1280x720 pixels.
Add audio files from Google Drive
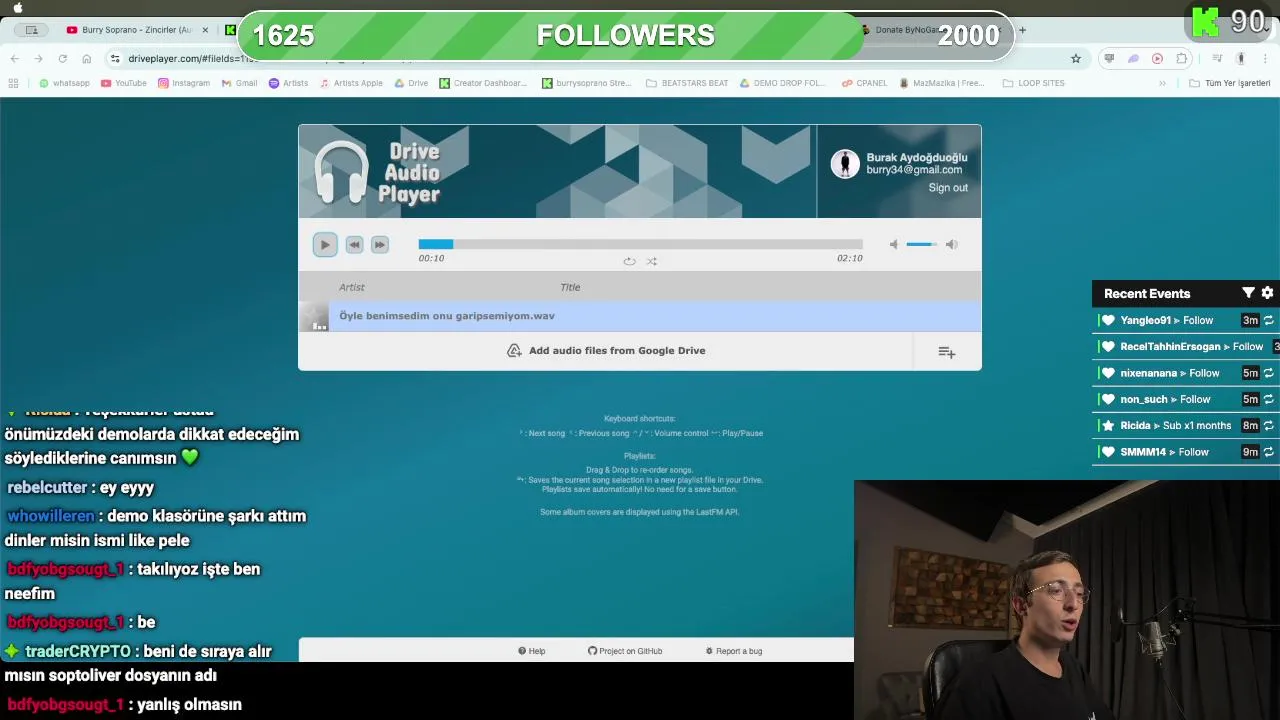pos(606,351)
